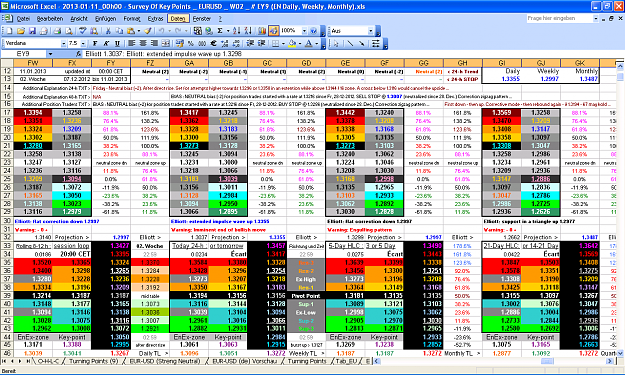Click the Excel Help question mark icon
This screenshot has width=625, height=375.
[313, 31]
